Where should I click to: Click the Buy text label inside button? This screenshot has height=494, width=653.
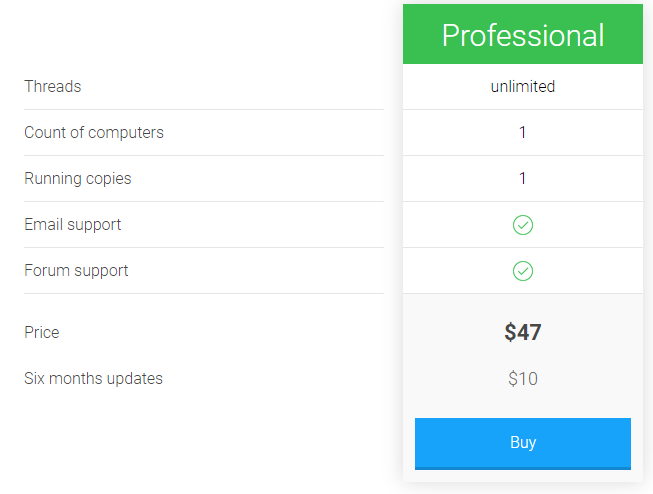[523, 442]
